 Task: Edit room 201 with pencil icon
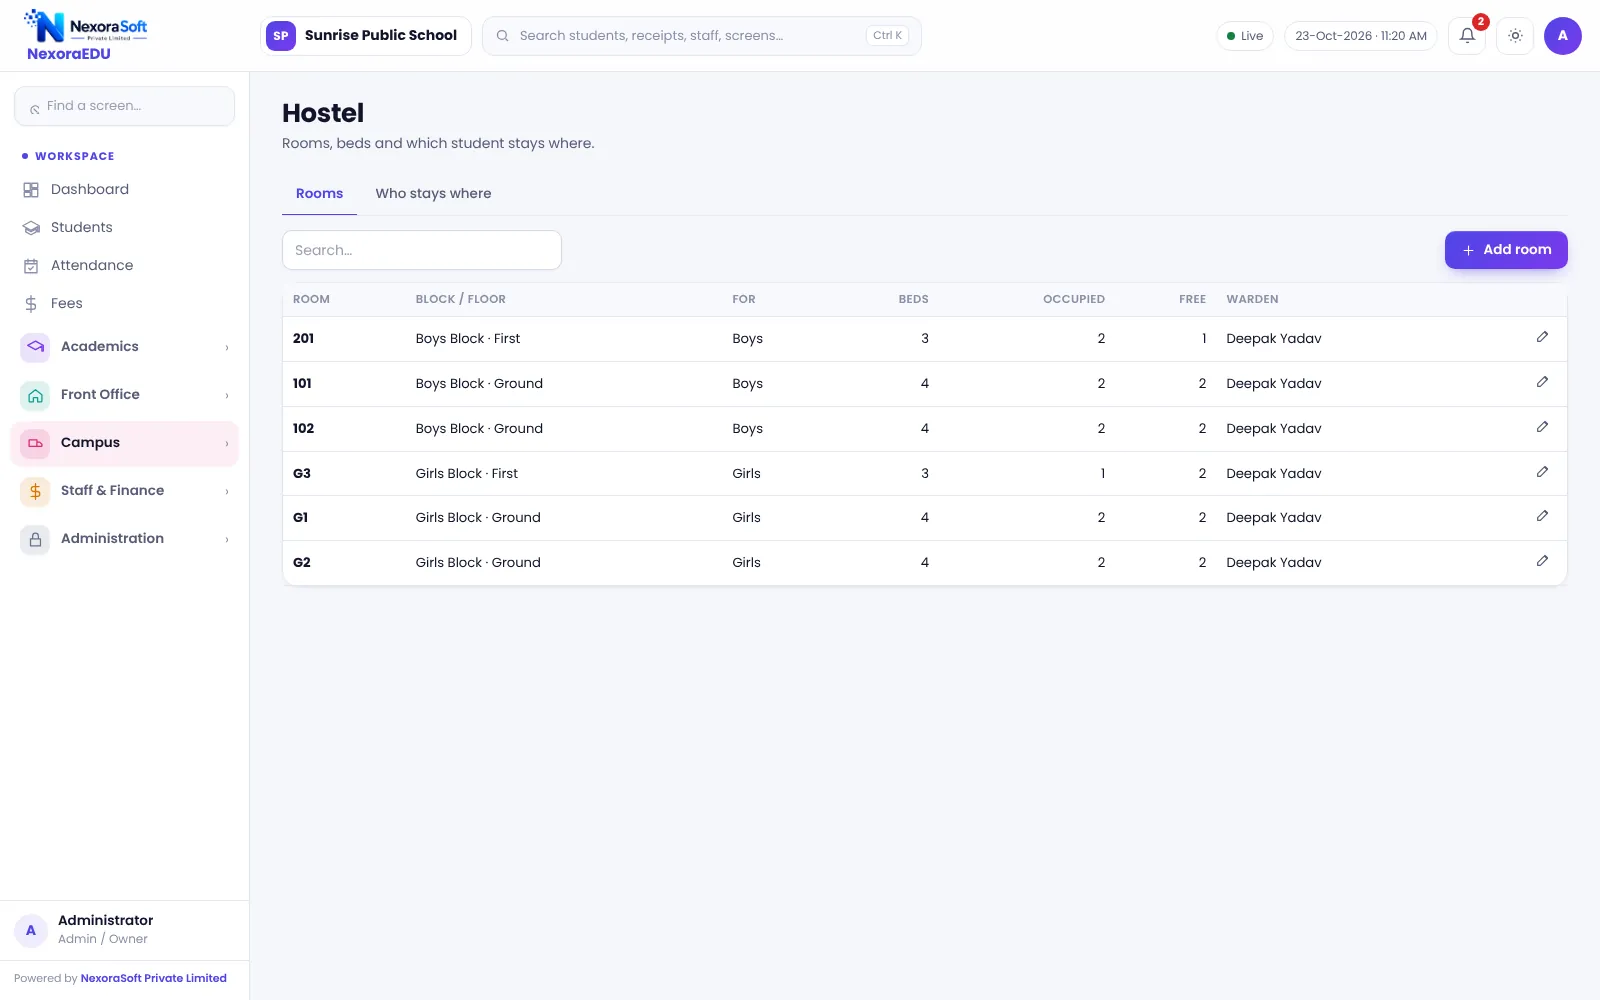[1542, 337]
